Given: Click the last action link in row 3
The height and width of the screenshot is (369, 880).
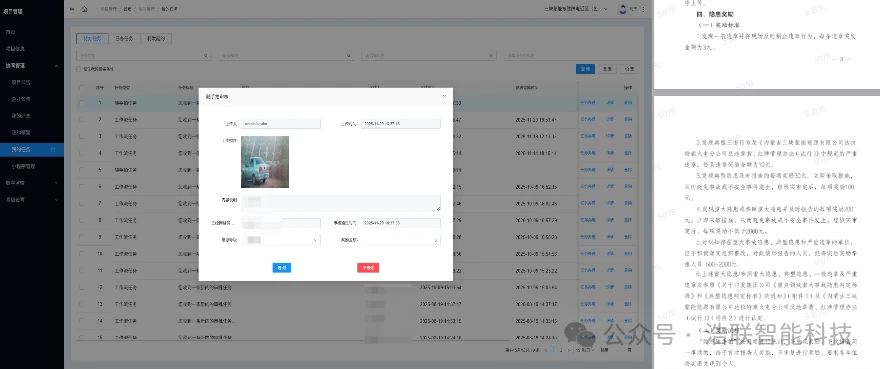Looking at the screenshot, I should (628, 136).
